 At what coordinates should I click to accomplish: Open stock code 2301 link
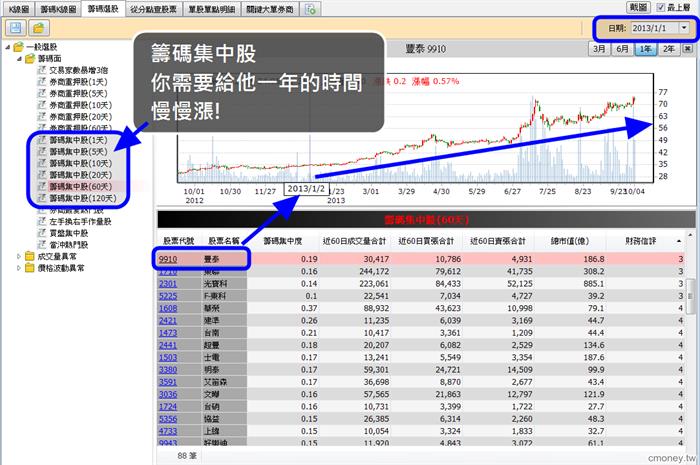[168, 284]
